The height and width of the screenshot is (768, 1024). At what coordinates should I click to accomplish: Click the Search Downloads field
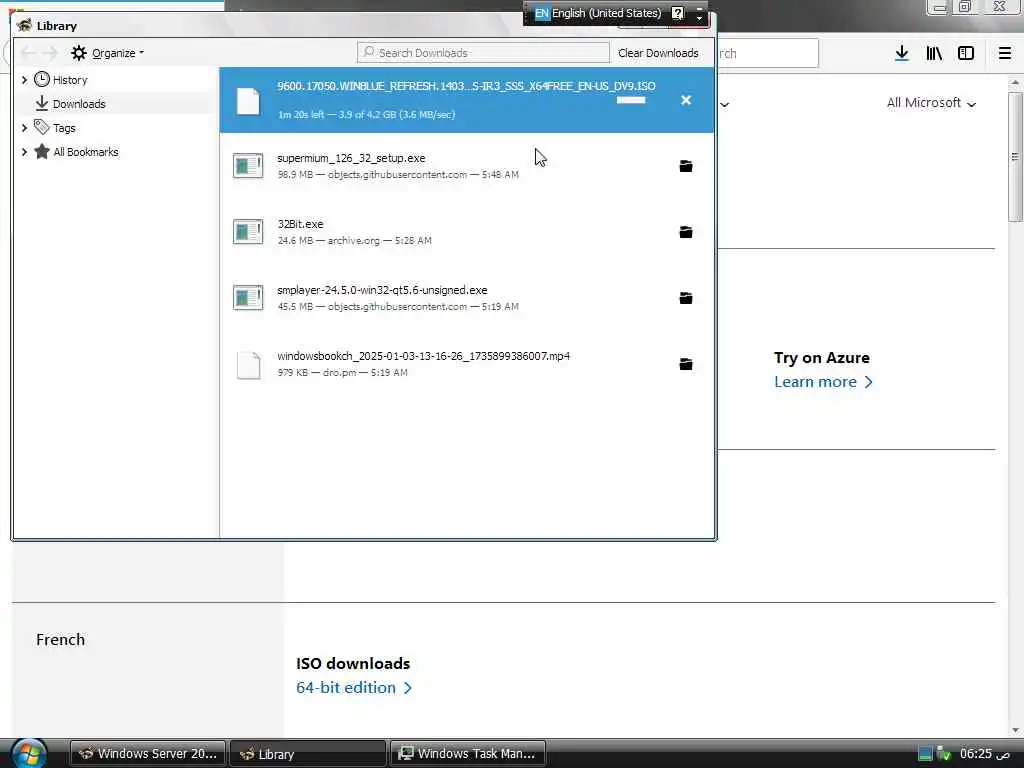(x=483, y=53)
